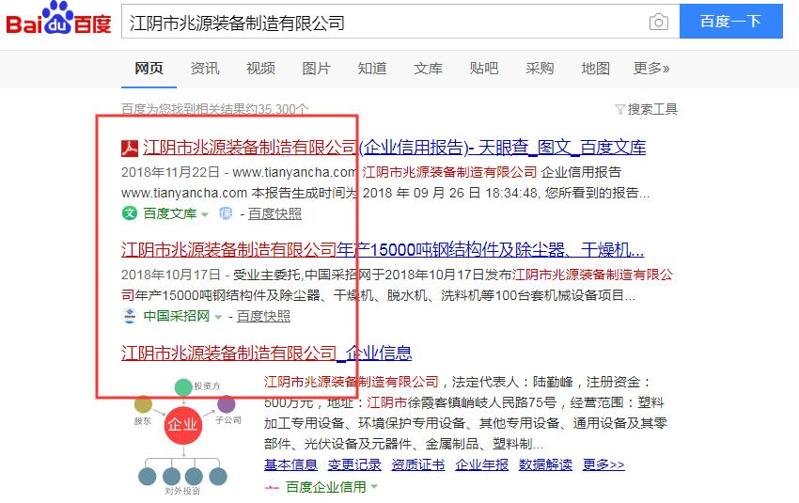Open the 地图 tab
The image size is (799, 503).
595,68
